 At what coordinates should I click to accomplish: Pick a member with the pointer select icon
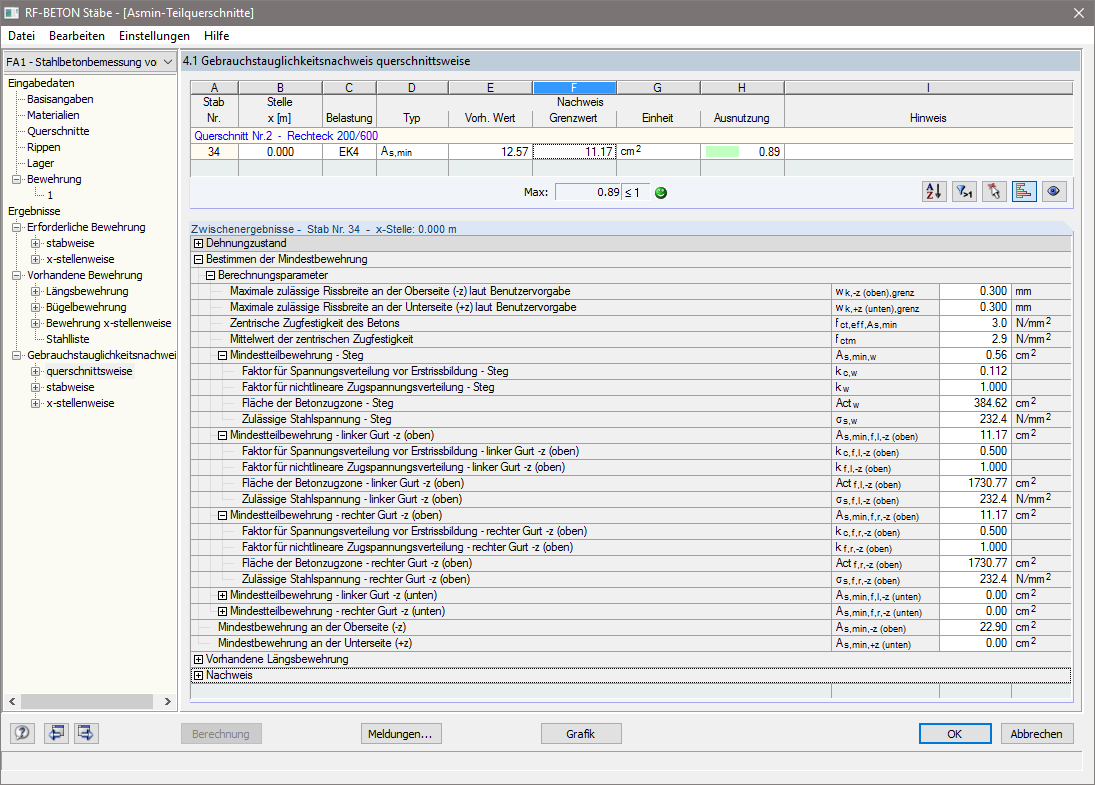pyautogui.click(x=994, y=191)
